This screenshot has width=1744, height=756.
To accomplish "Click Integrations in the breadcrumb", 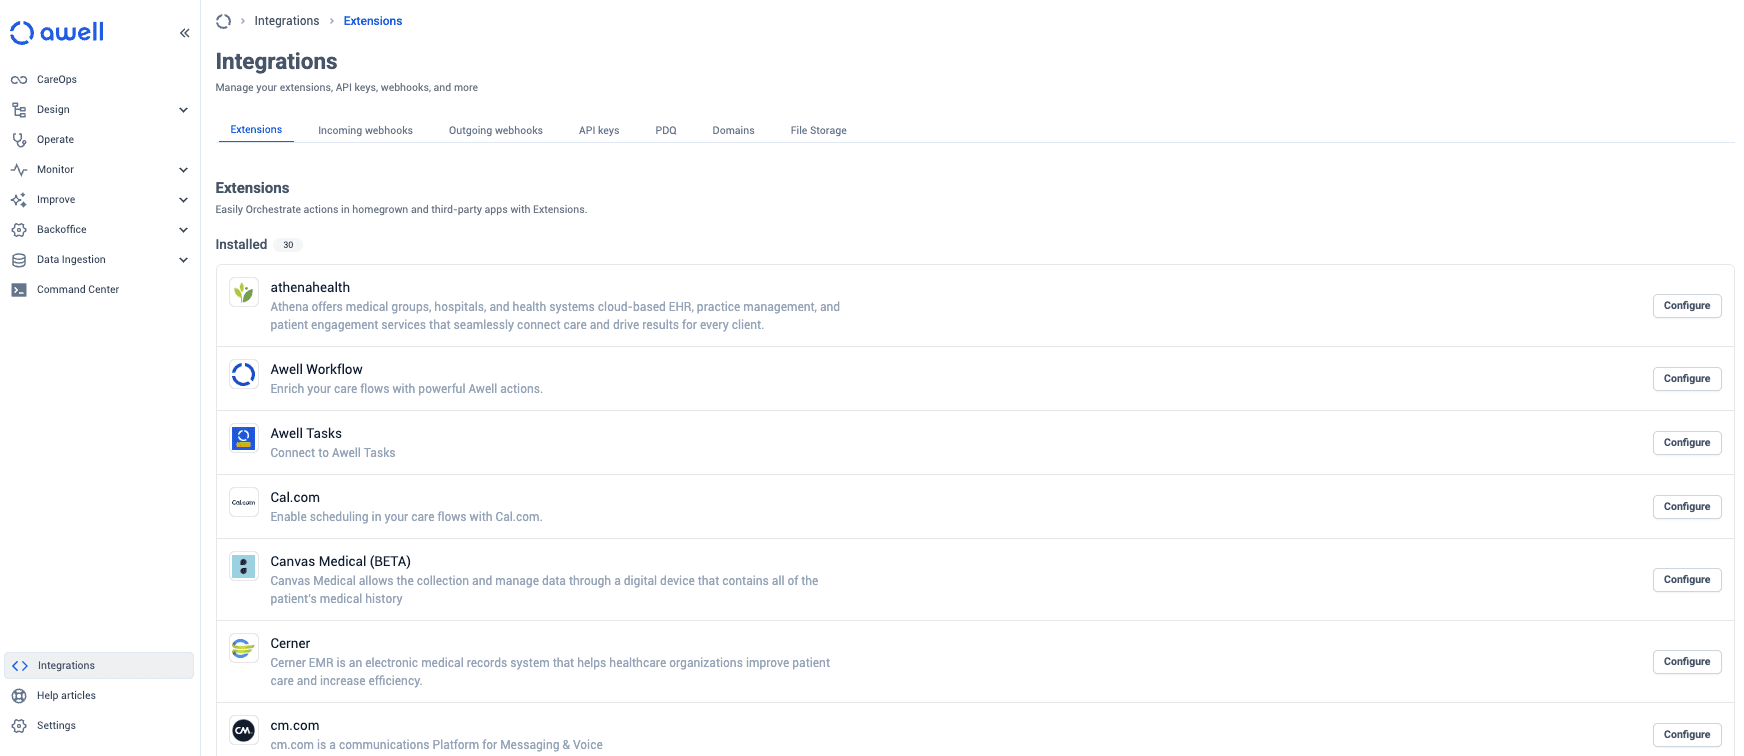I will point(287,21).
